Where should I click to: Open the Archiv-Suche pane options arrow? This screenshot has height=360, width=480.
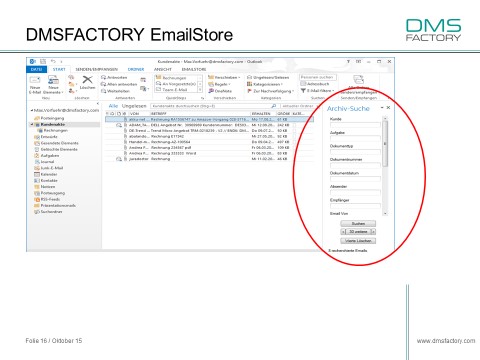pos(382,108)
